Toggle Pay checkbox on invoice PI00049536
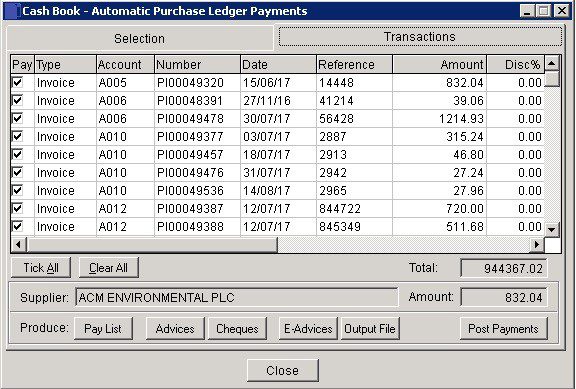Image resolution: width=576 pixels, height=389 pixels. (x=17, y=190)
